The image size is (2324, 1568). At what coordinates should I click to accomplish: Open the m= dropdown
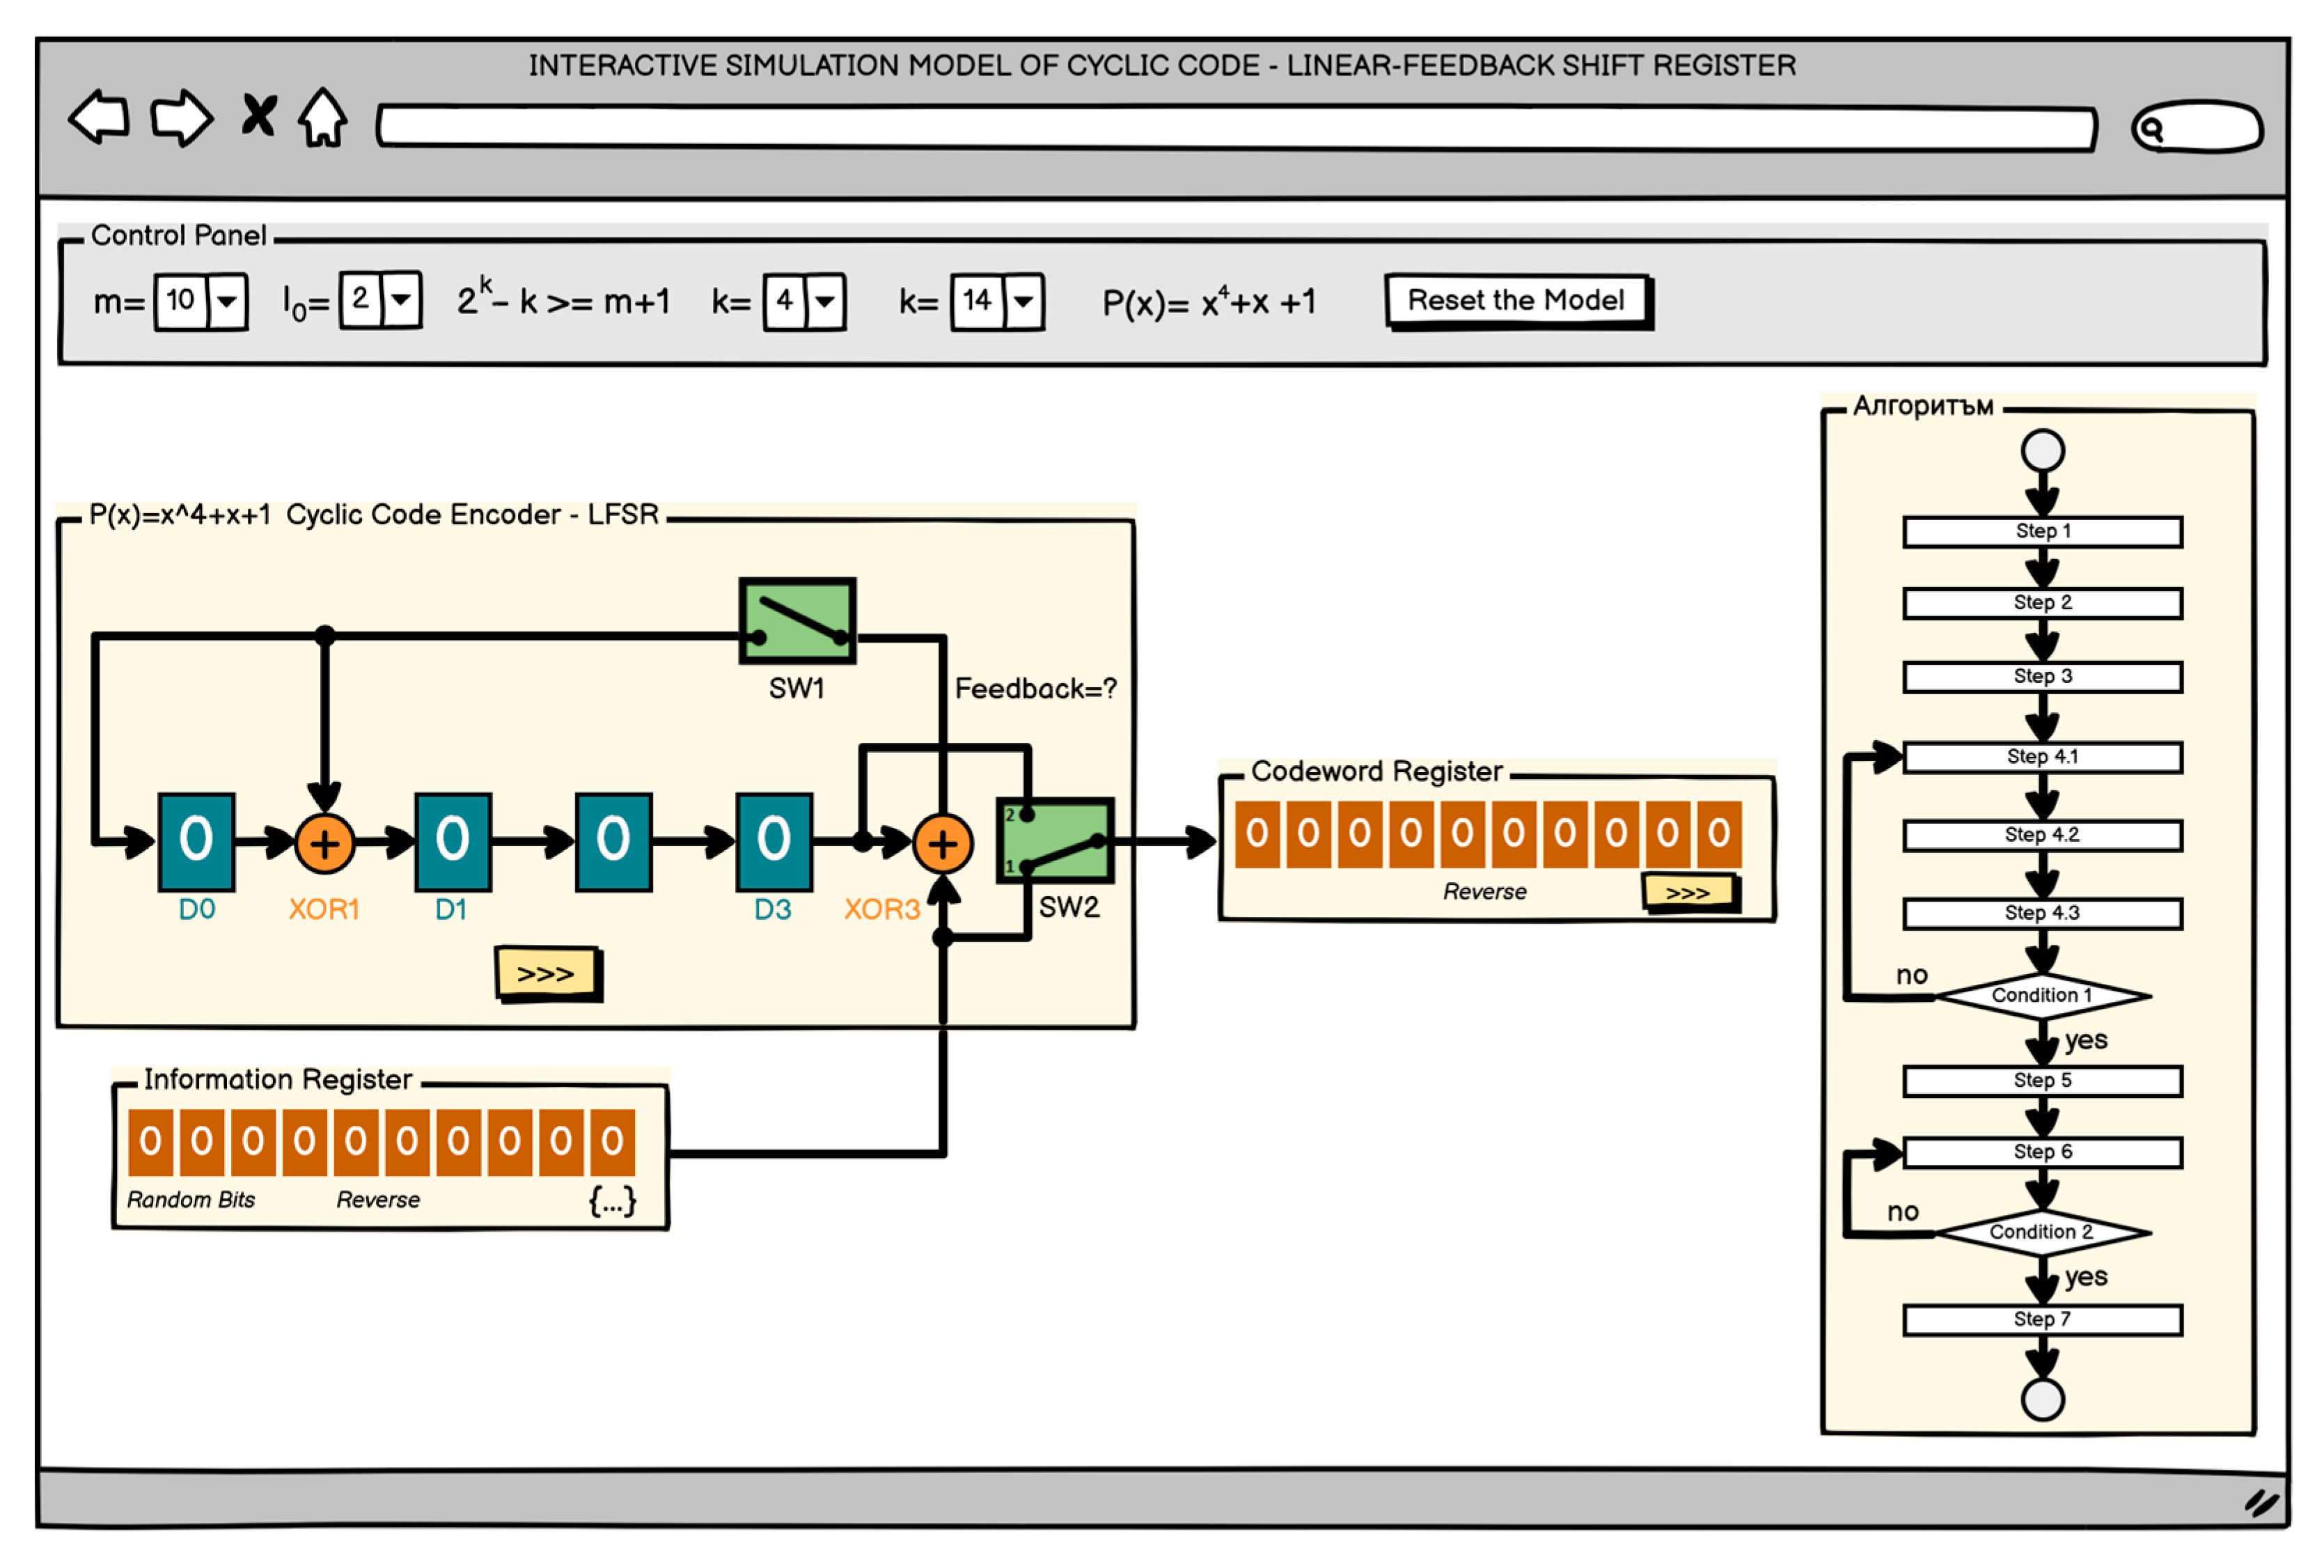pyautogui.click(x=228, y=301)
